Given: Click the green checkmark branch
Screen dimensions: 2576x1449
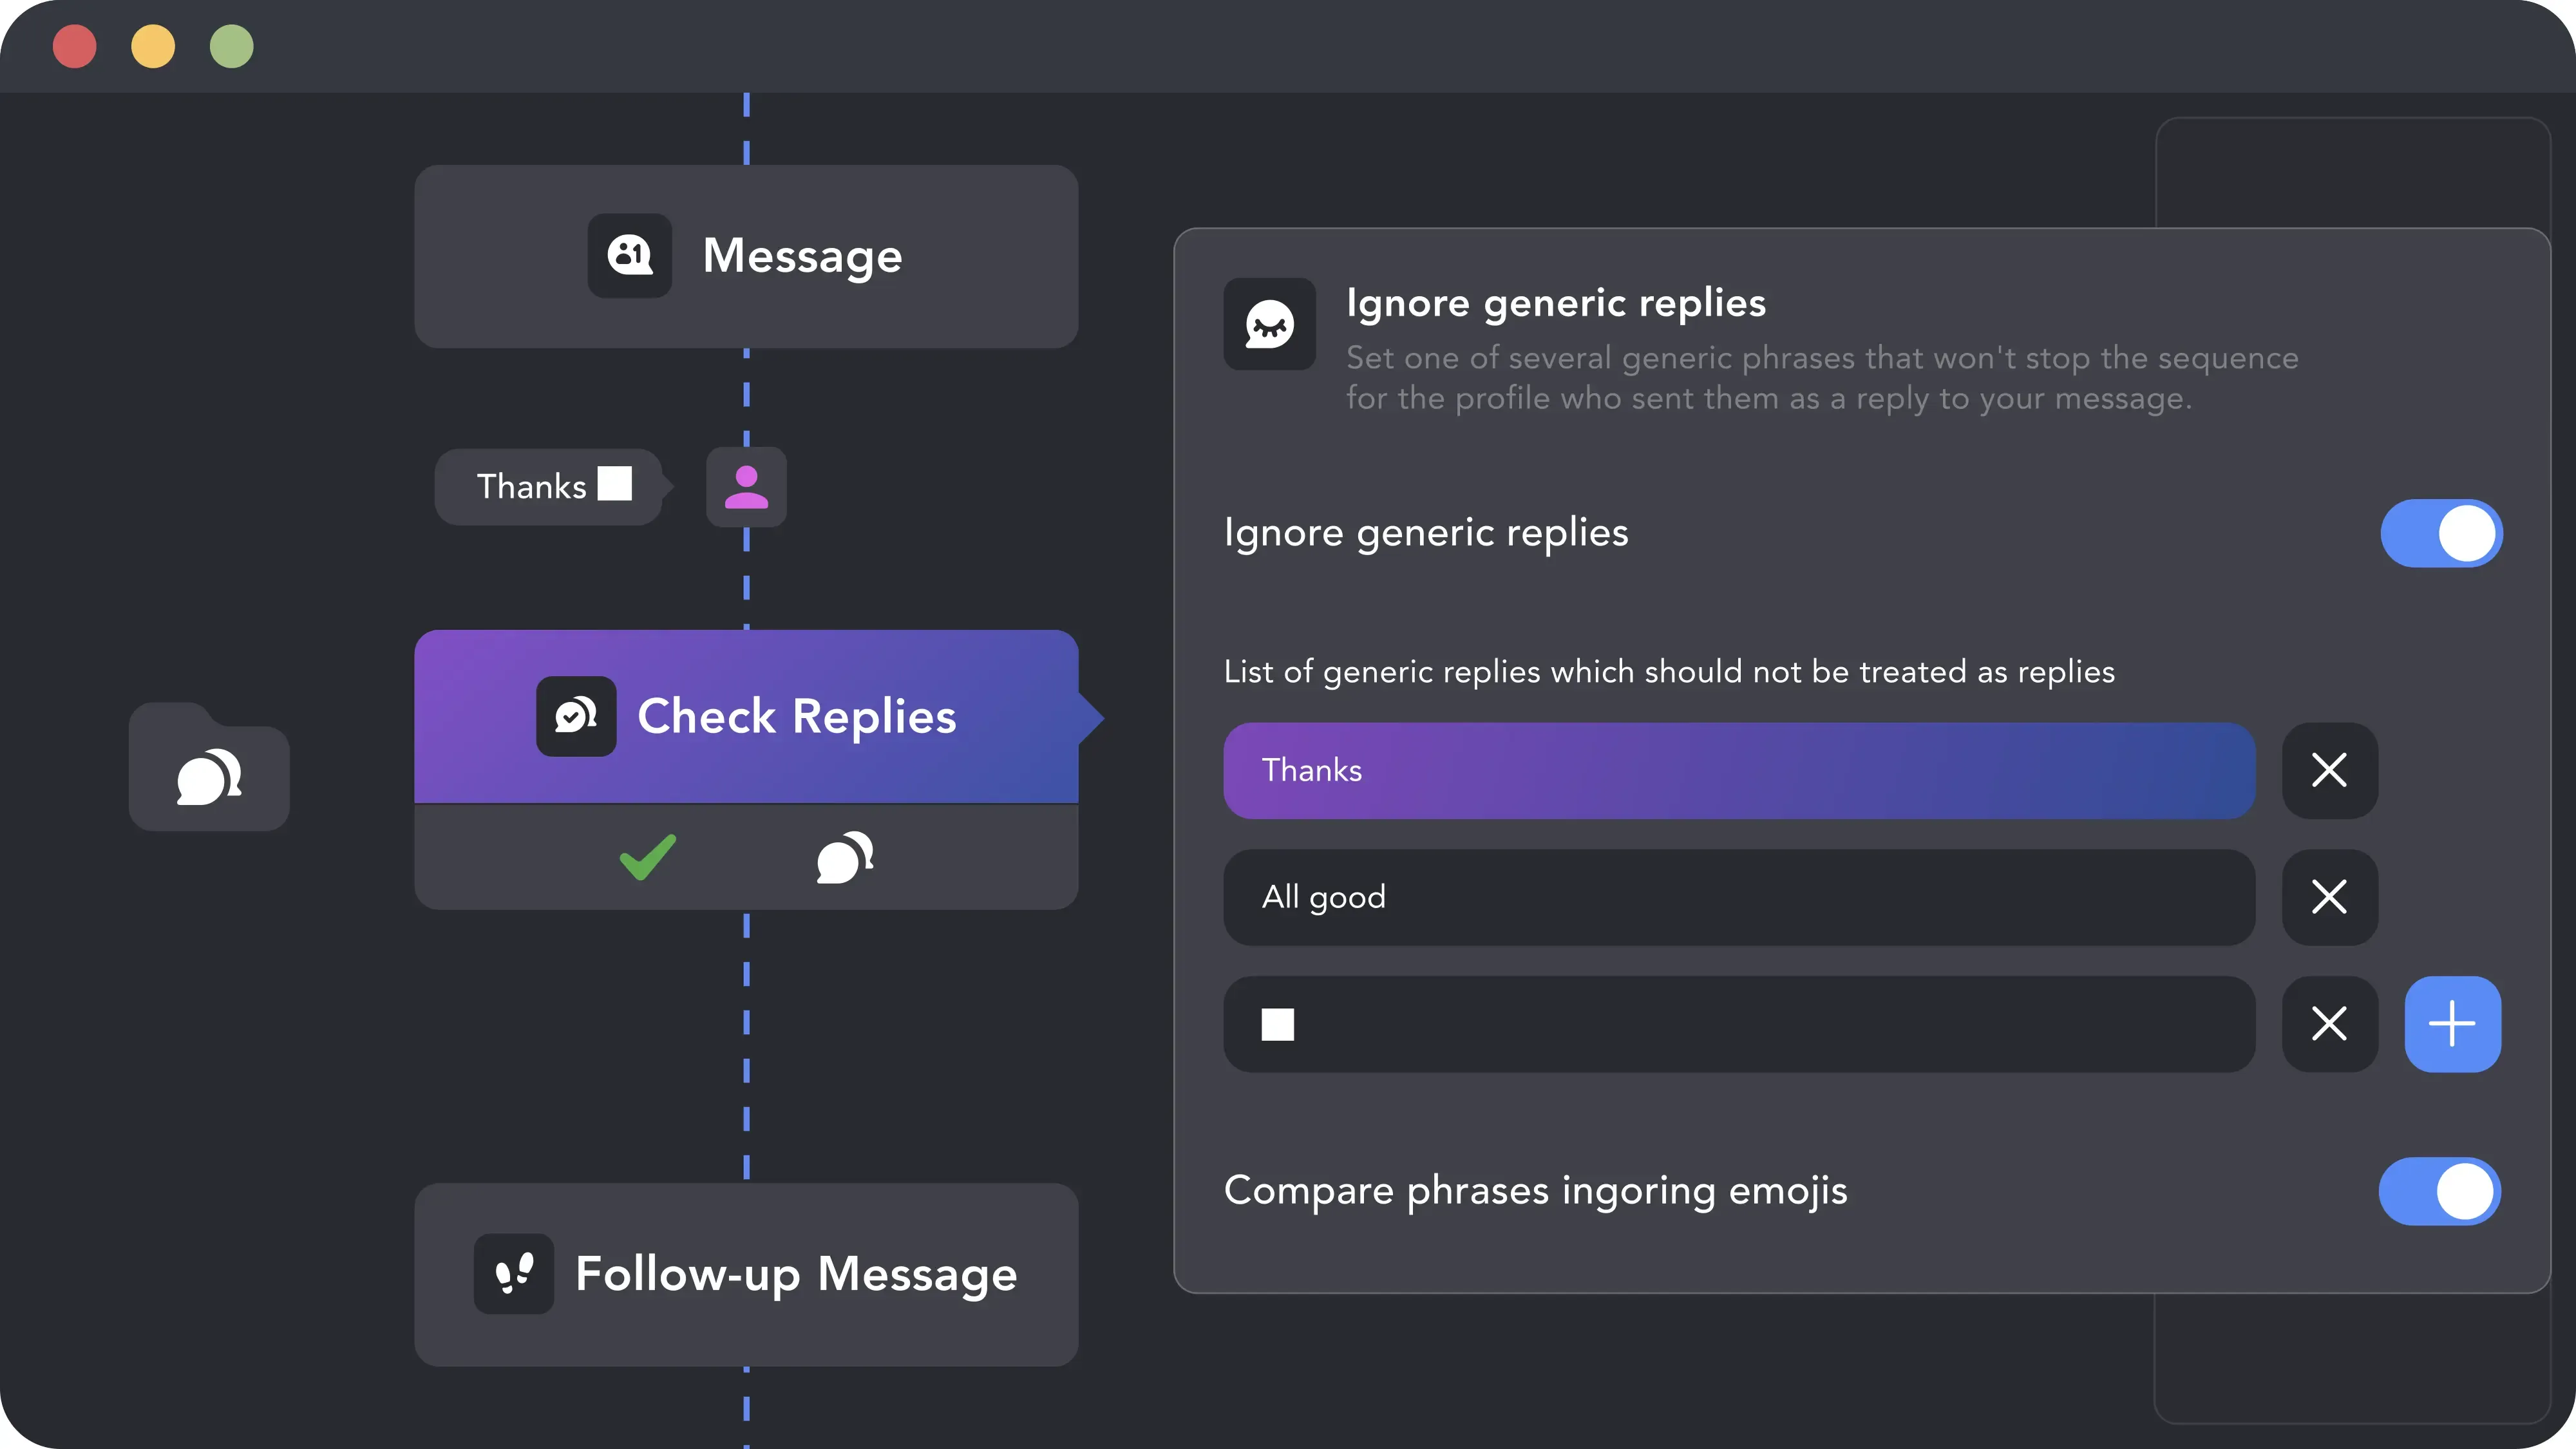Looking at the screenshot, I should click(x=647, y=857).
